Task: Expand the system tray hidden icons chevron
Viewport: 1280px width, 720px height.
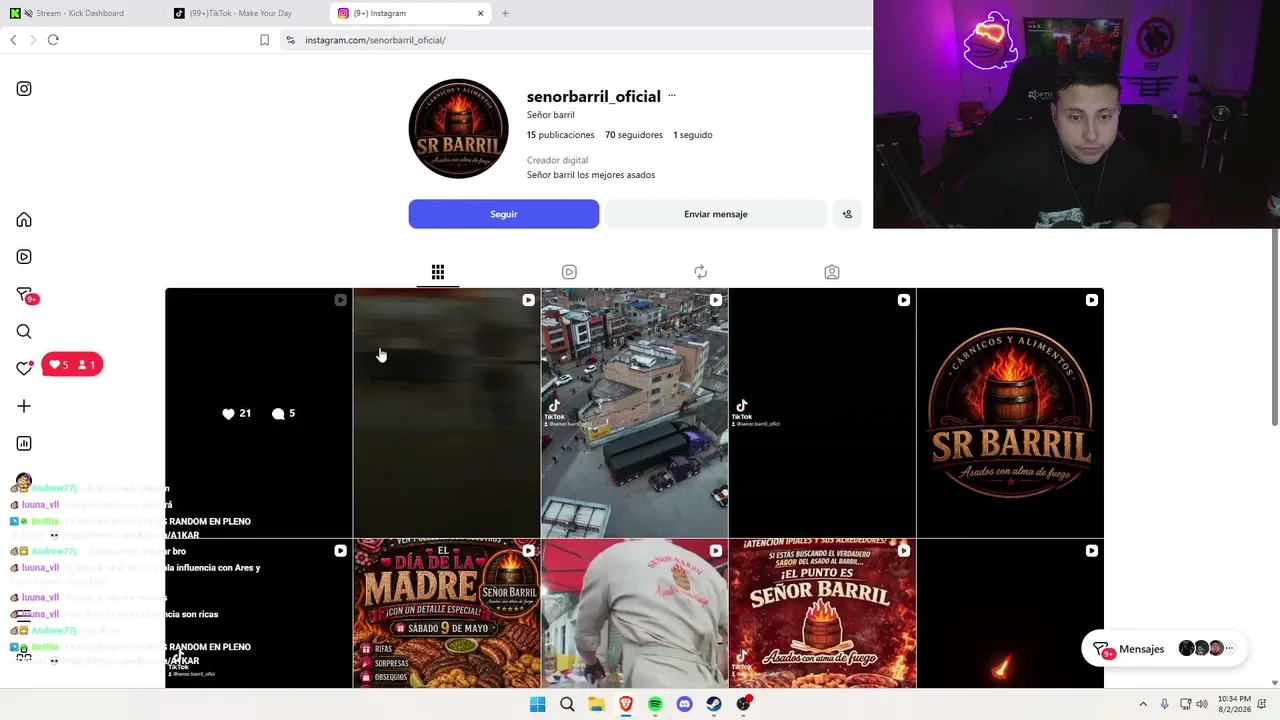Action: point(1143,704)
